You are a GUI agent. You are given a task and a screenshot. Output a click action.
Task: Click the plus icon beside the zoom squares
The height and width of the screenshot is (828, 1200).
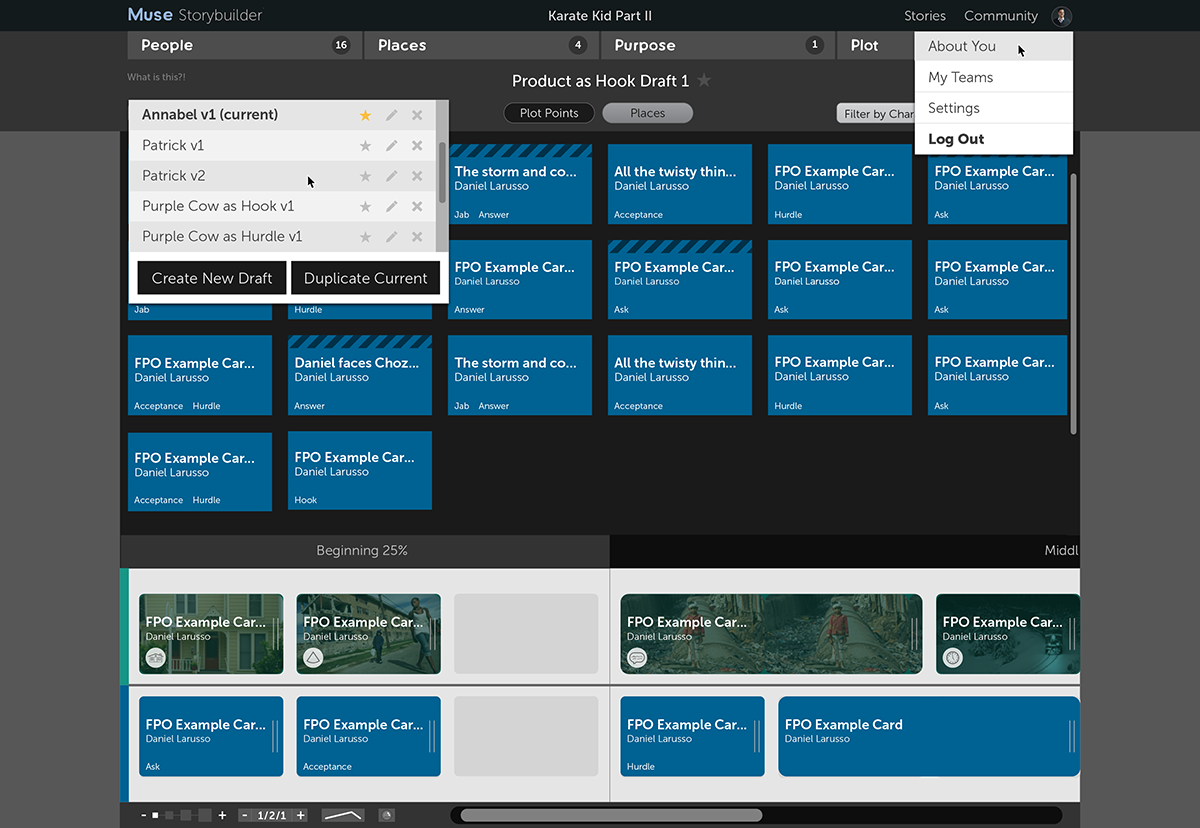coord(222,815)
